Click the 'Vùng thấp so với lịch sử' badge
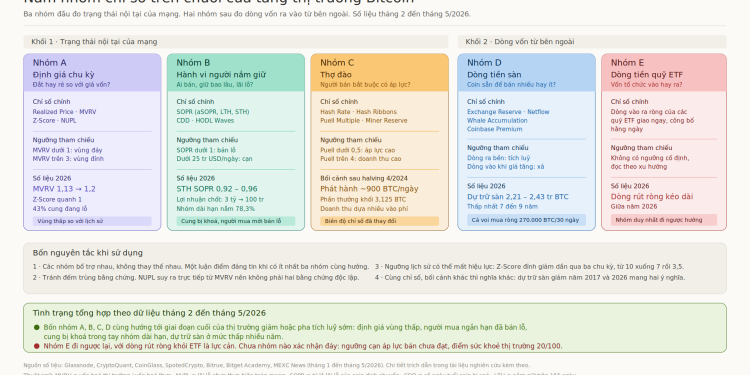This screenshot has height=375, width=750. point(92,221)
